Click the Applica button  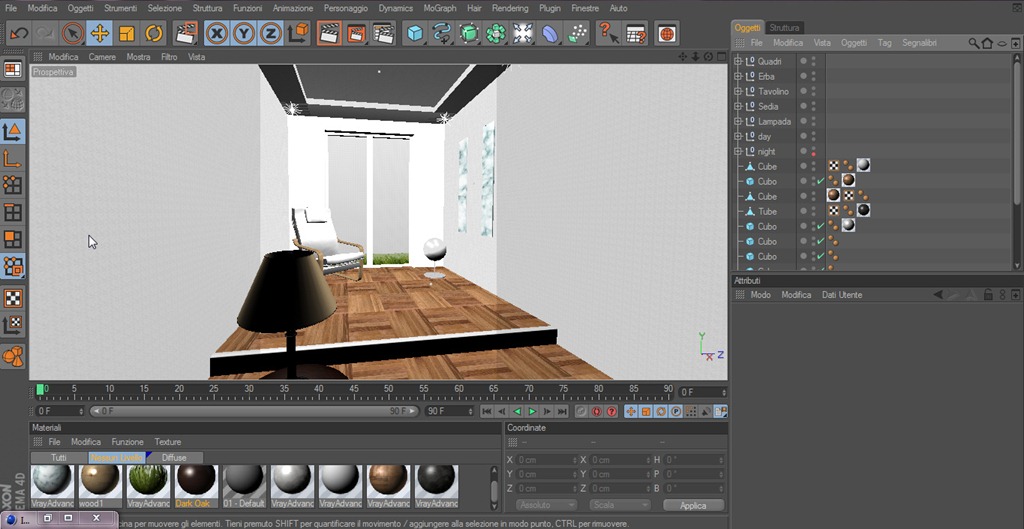tap(694, 505)
